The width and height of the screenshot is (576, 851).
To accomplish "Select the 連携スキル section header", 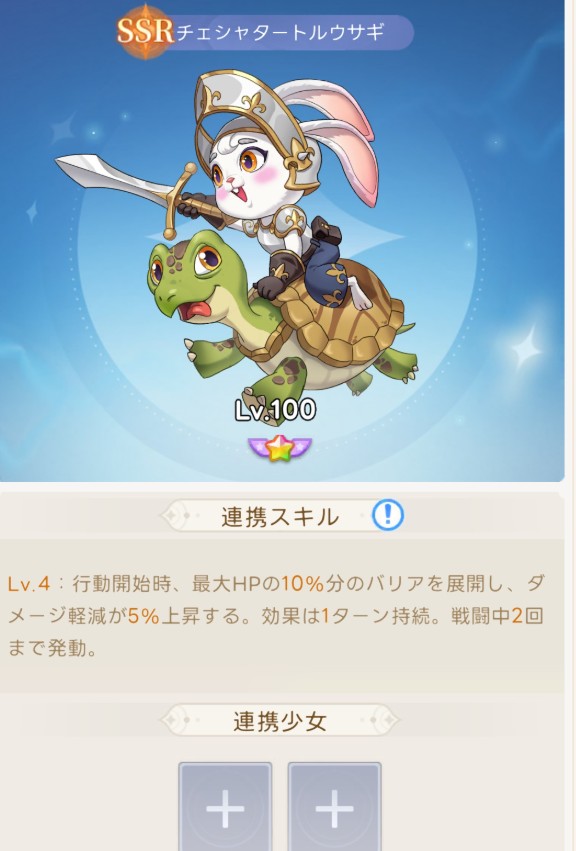I will [x=280, y=516].
